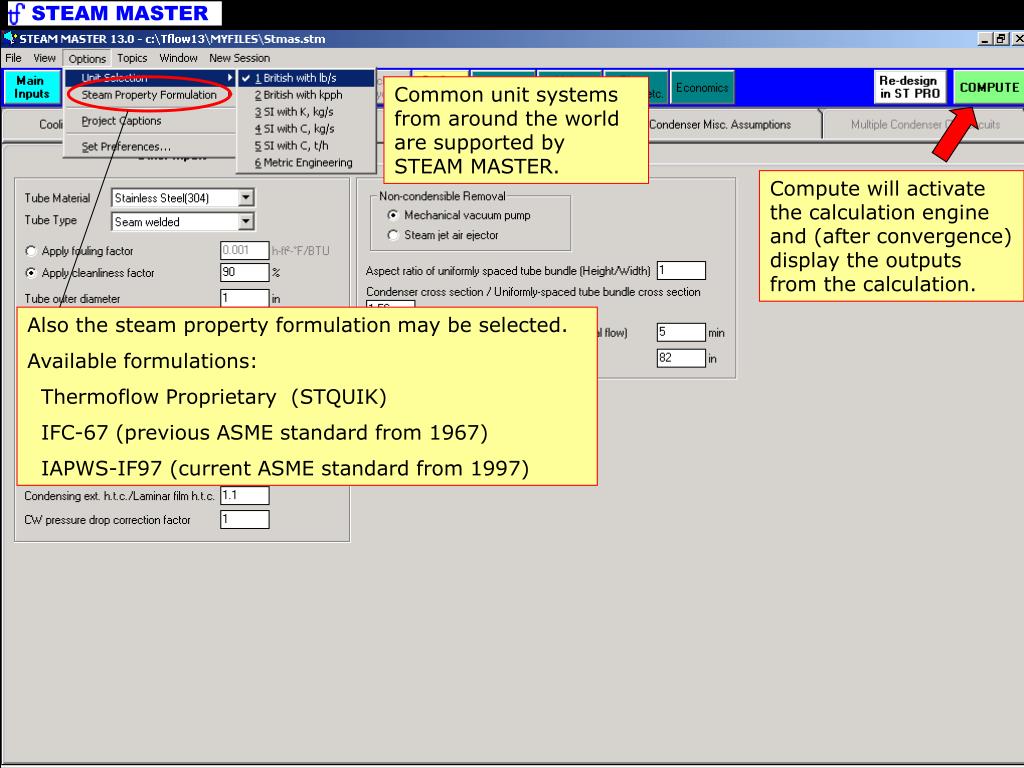This screenshot has width=1024, height=768.
Task: Restore the Steam Master window
Action: 1000,39
